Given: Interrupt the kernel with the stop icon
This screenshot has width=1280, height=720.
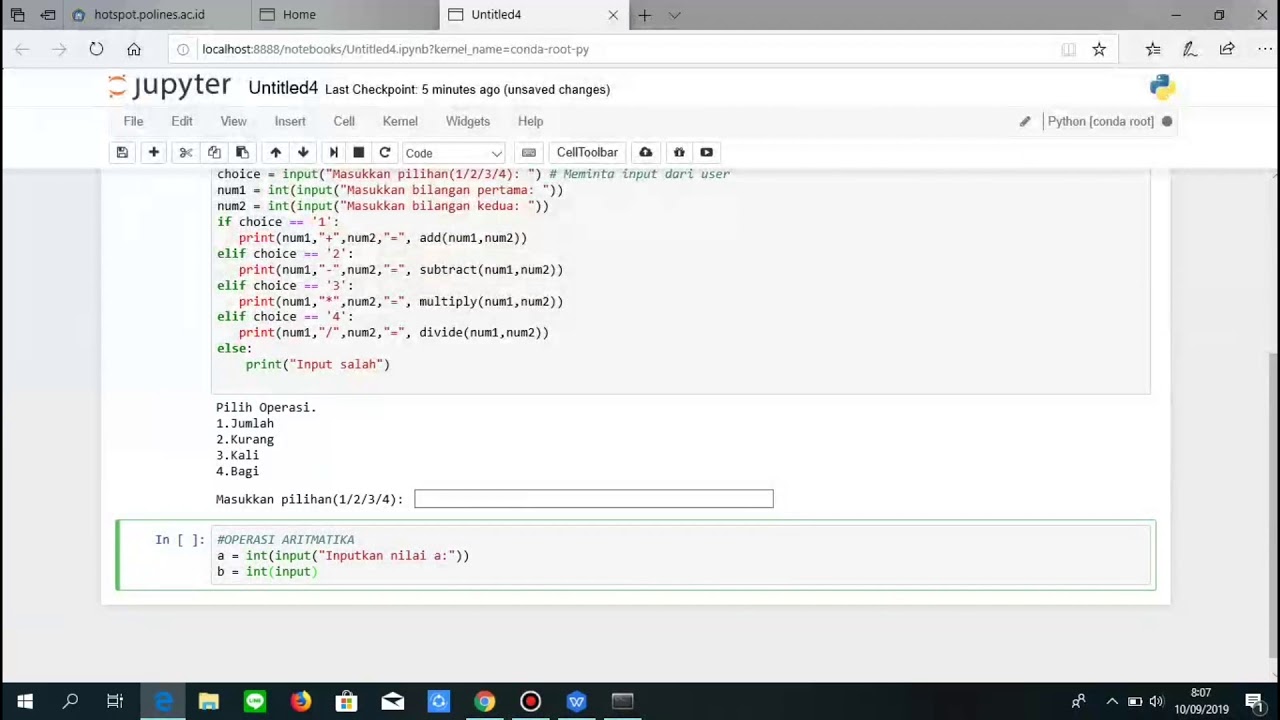Looking at the screenshot, I should coord(359,153).
